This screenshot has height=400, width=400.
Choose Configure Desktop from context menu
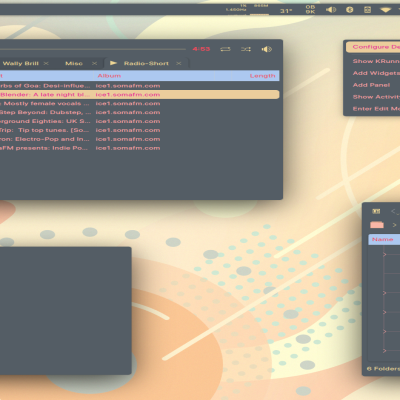tap(373, 47)
